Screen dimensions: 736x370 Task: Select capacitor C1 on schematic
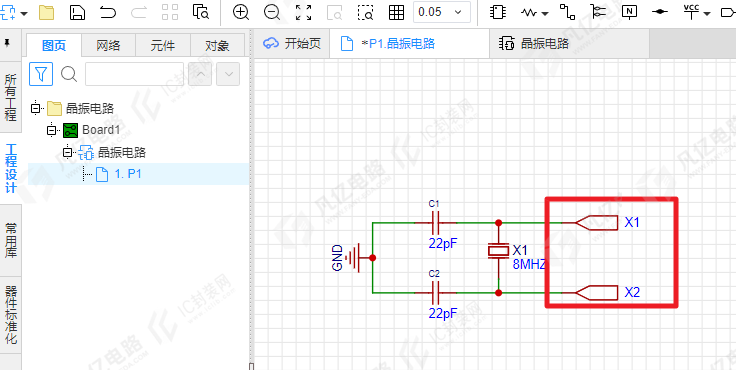[435, 222]
